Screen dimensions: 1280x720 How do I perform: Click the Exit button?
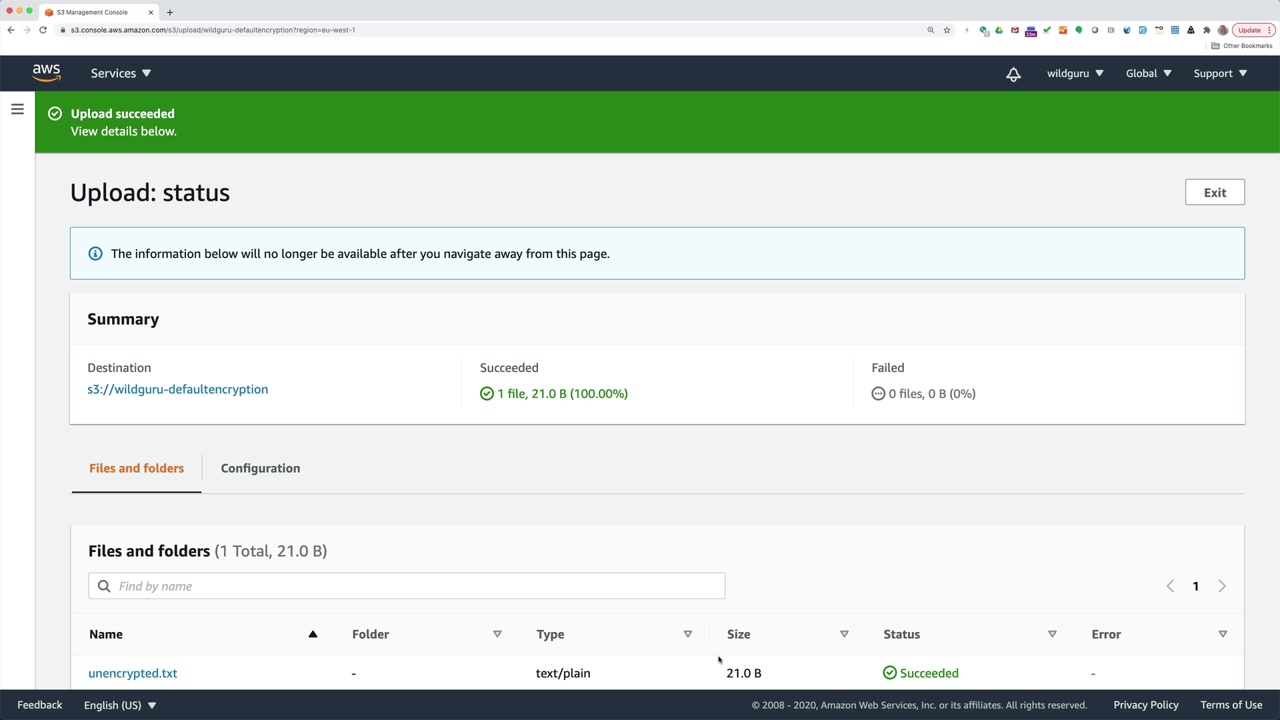click(x=1215, y=192)
